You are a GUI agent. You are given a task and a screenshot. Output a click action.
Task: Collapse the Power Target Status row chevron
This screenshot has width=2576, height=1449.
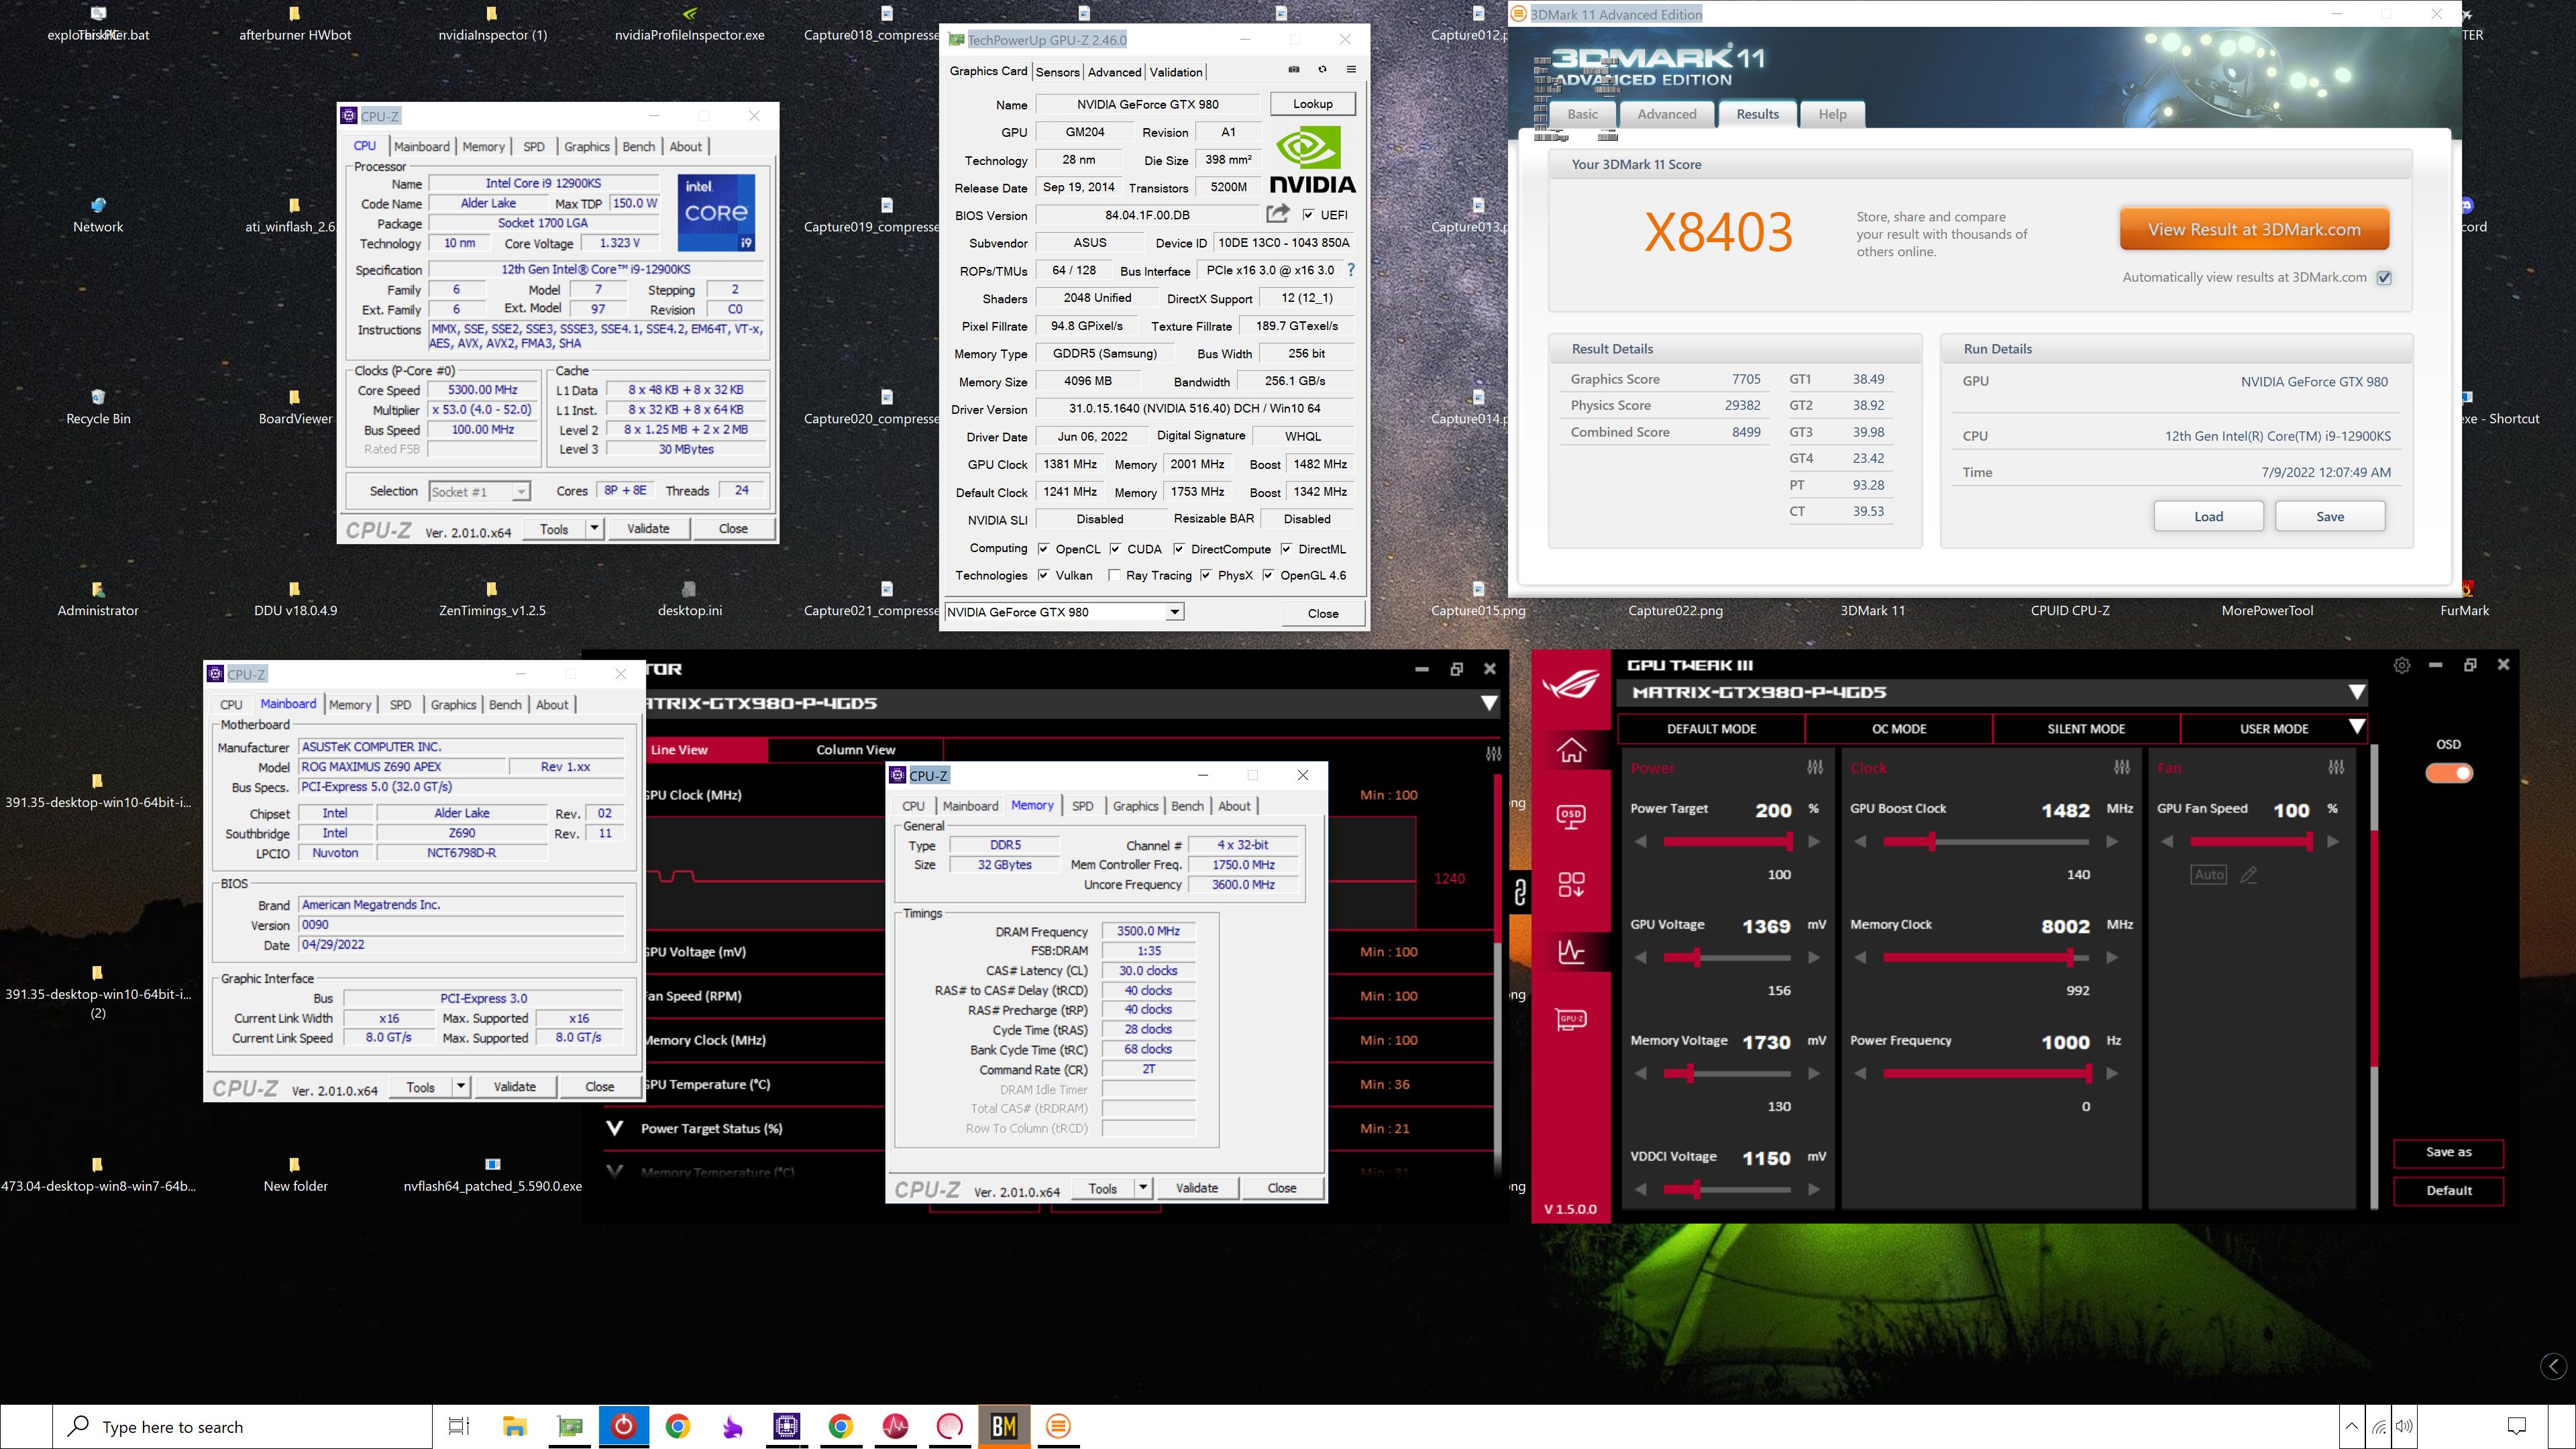pyautogui.click(x=615, y=1128)
